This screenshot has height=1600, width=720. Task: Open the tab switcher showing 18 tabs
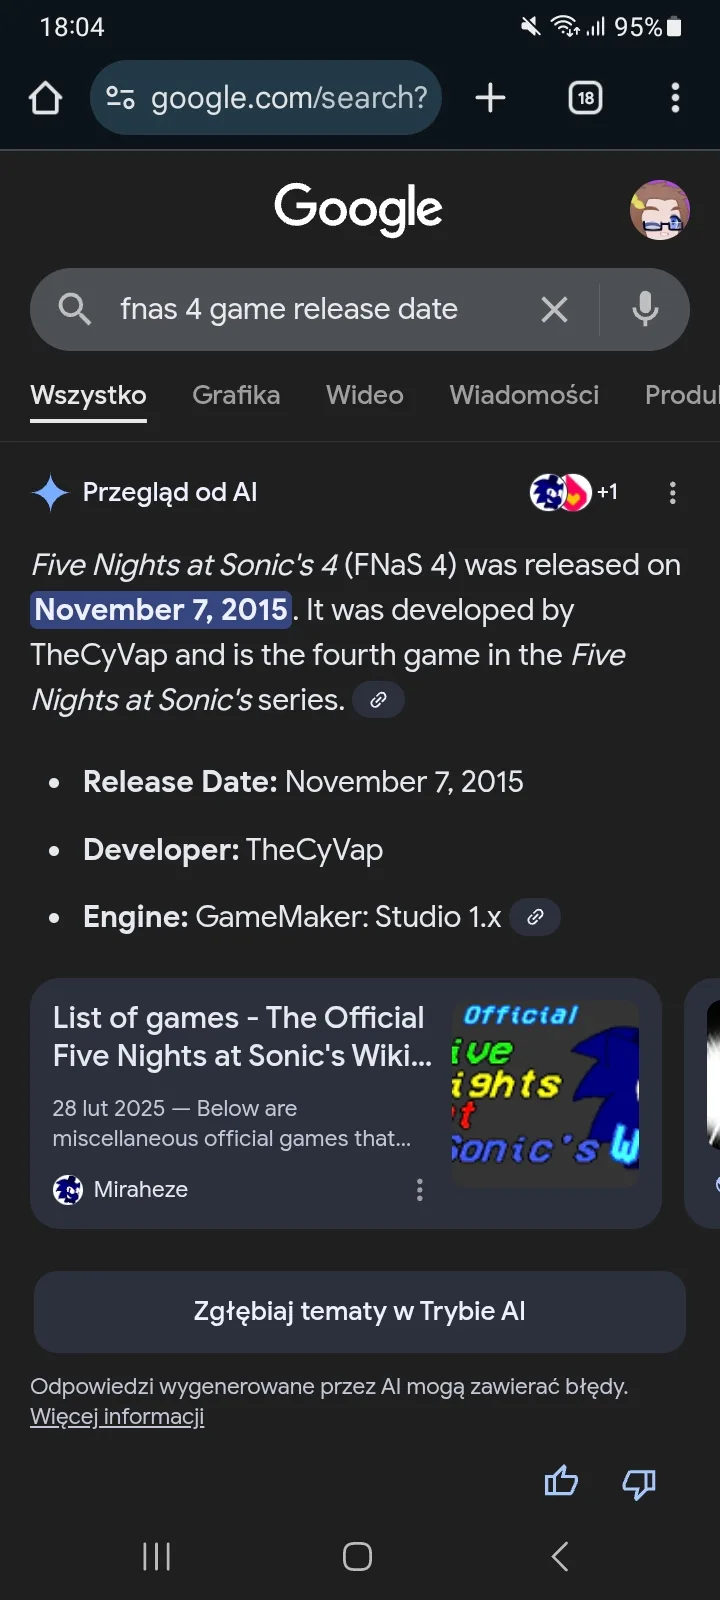(585, 98)
